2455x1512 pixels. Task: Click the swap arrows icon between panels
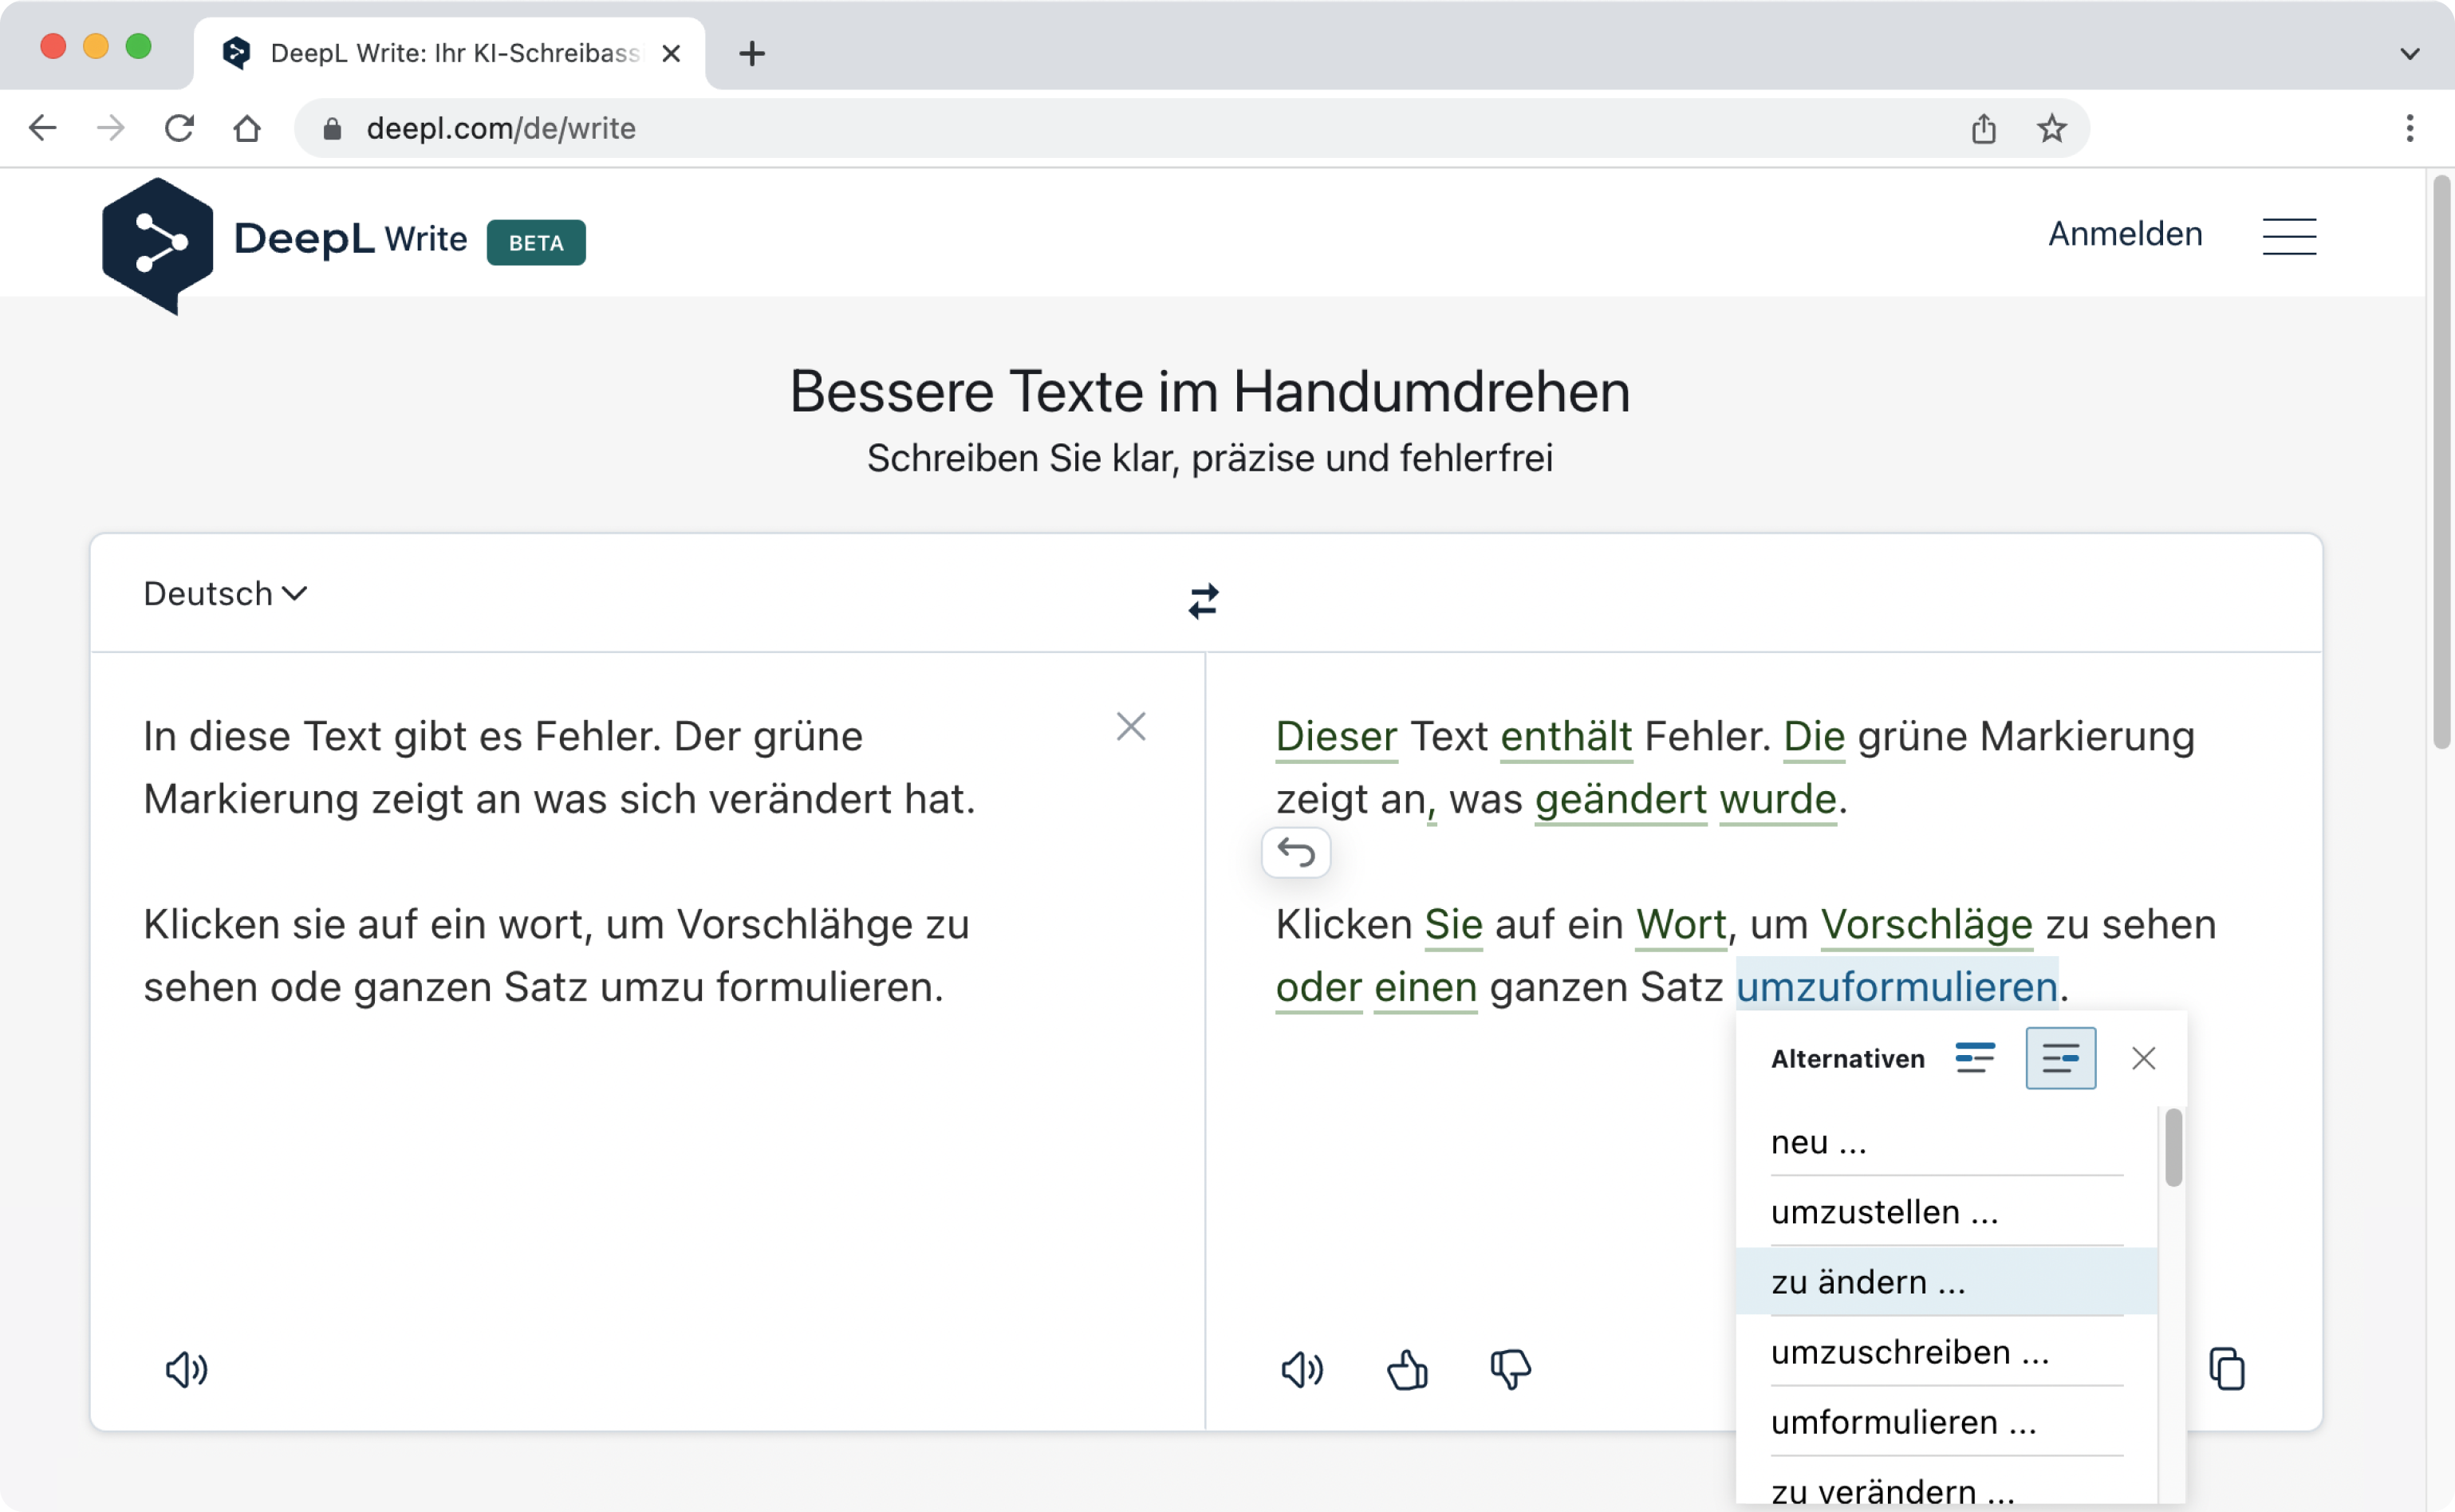[x=1203, y=600]
